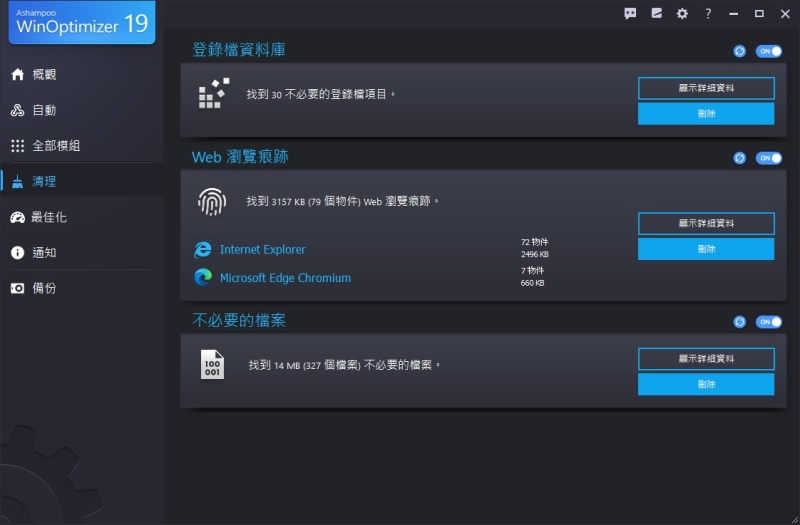Go to 概觀 overview in sidebar
The width and height of the screenshot is (800, 525).
tap(82, 74)
